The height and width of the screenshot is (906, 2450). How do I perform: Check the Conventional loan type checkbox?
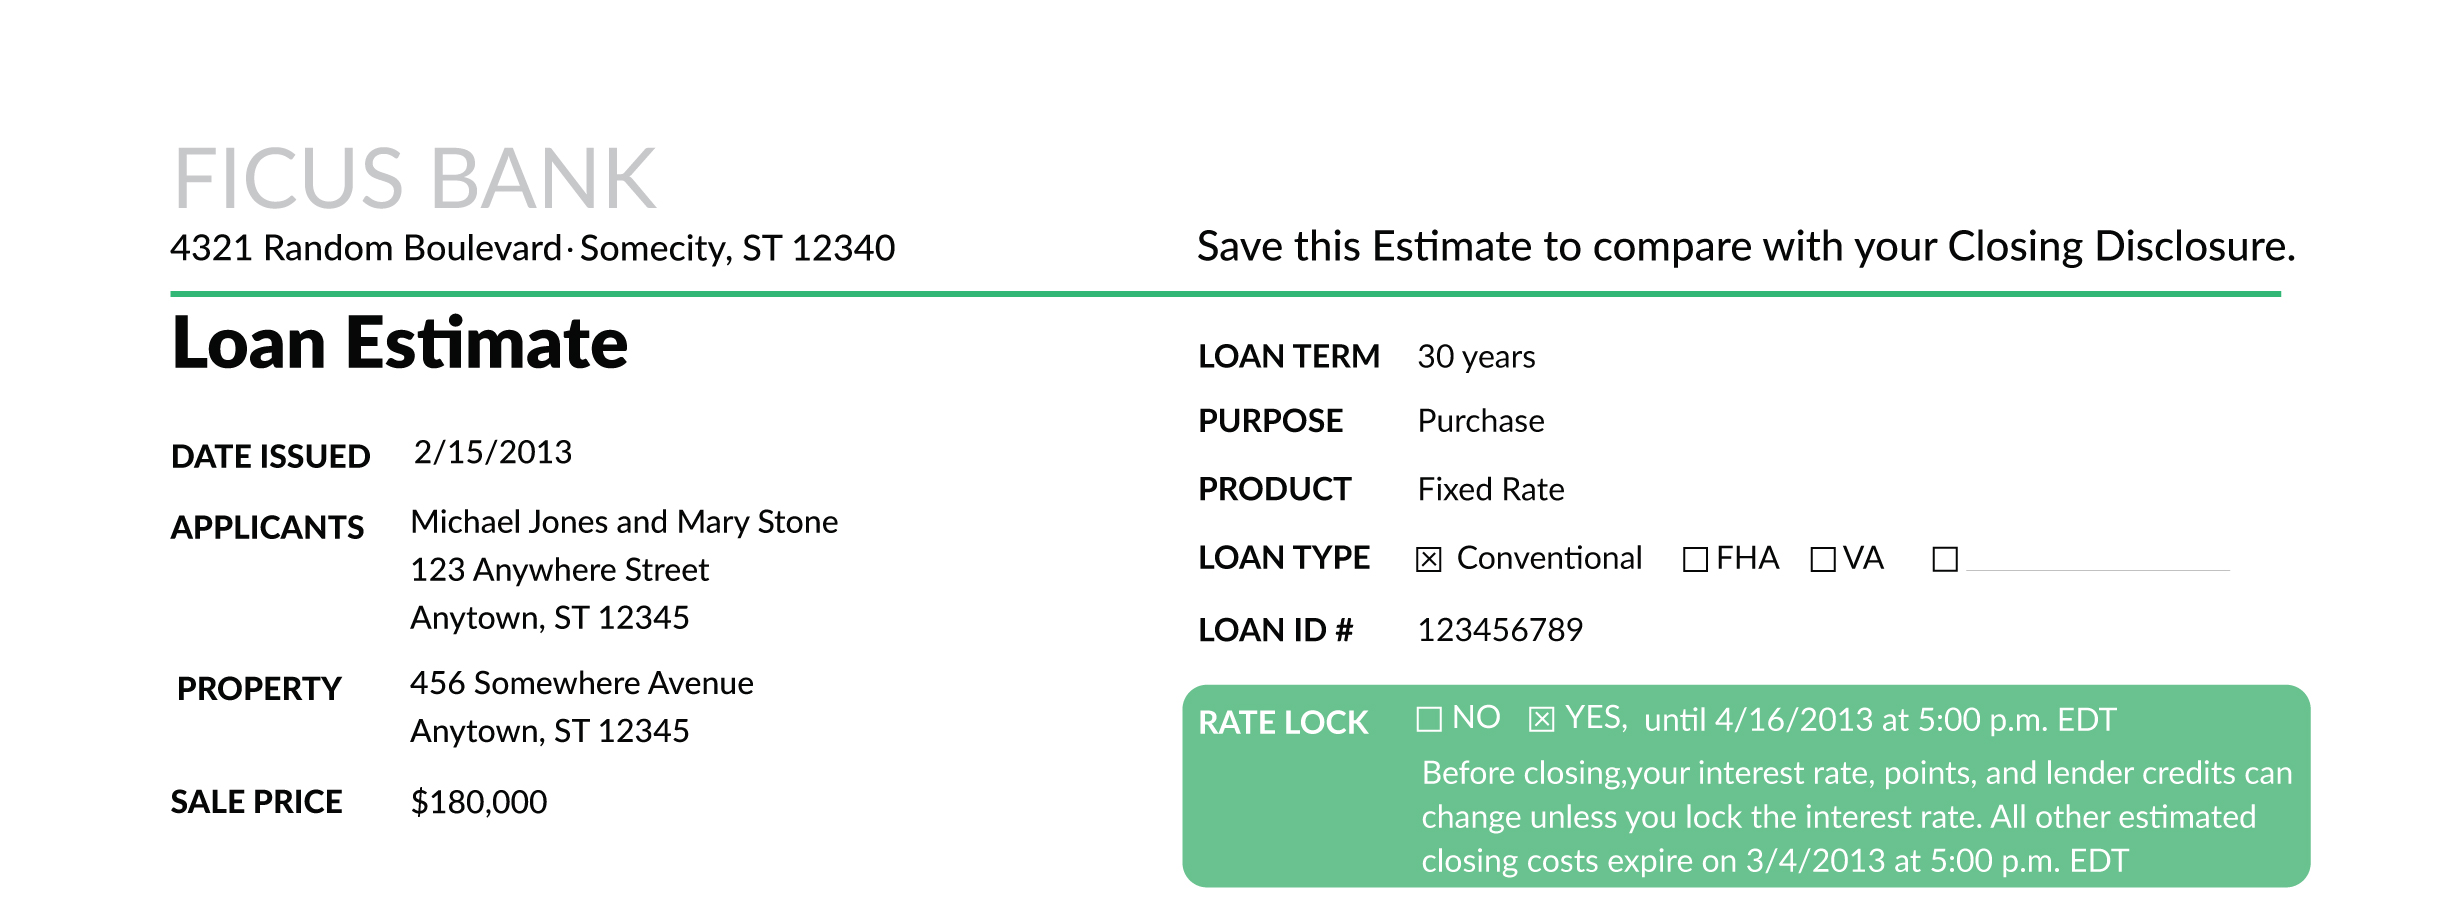point(1429,559)
